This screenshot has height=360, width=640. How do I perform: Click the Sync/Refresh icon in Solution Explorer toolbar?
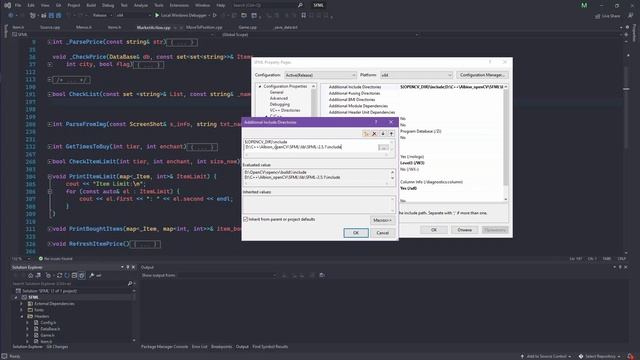tap(60, 276)
